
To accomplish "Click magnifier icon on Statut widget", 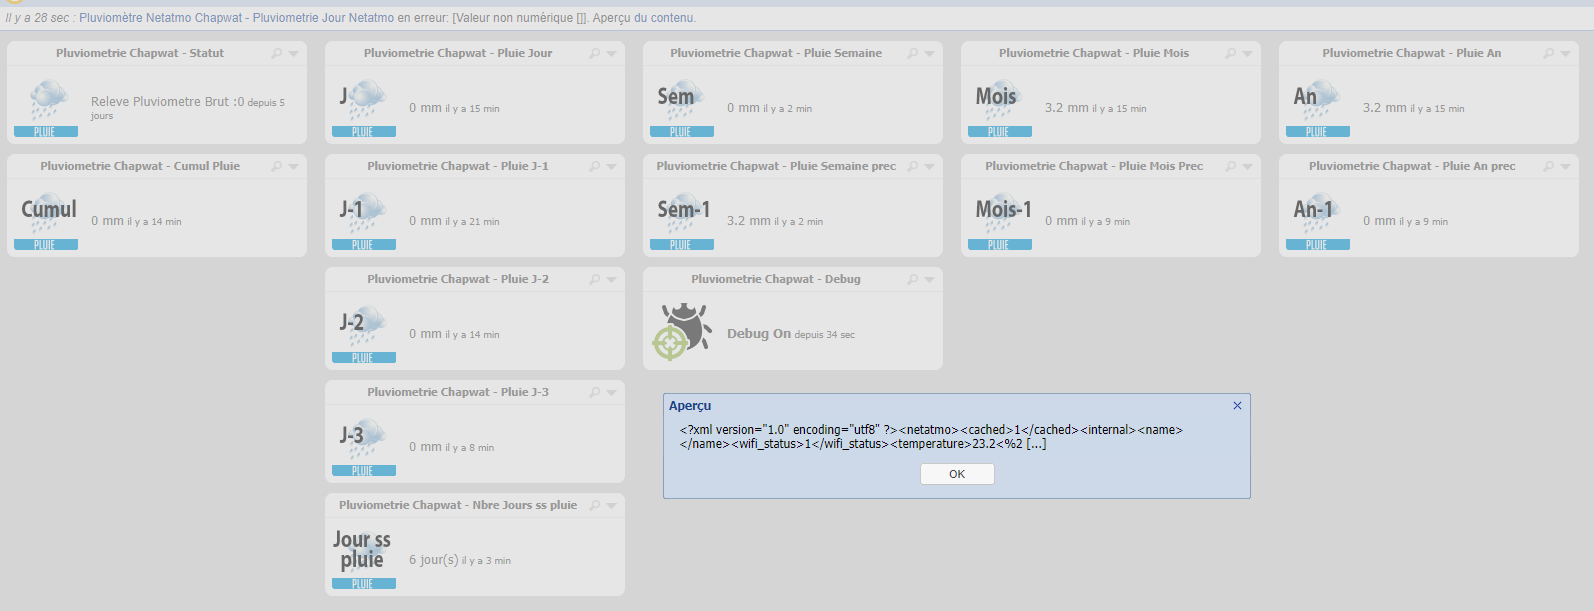I will coord(277,54).
